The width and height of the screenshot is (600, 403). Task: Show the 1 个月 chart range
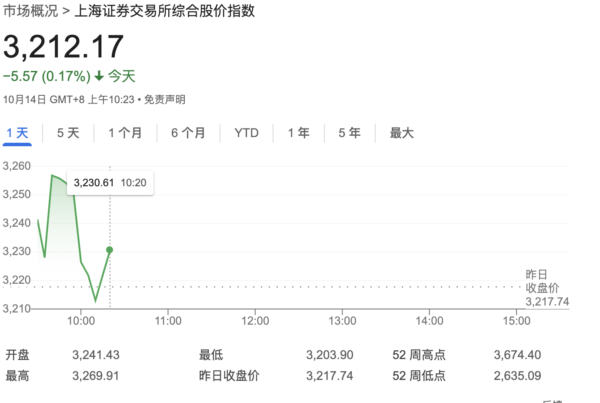click(125, 133)
